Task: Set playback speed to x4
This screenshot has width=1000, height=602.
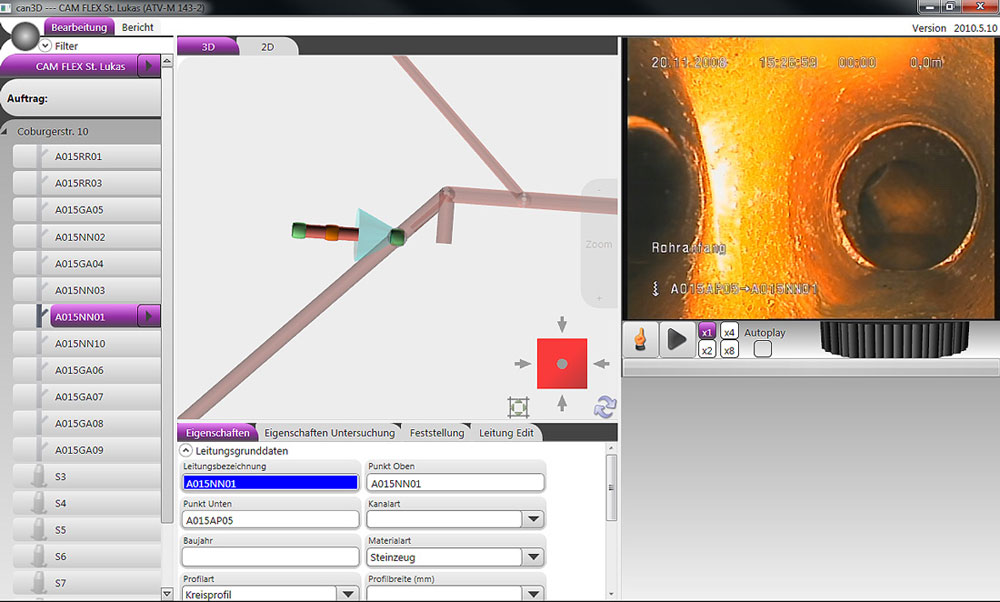Action: [x=730, y=332]
